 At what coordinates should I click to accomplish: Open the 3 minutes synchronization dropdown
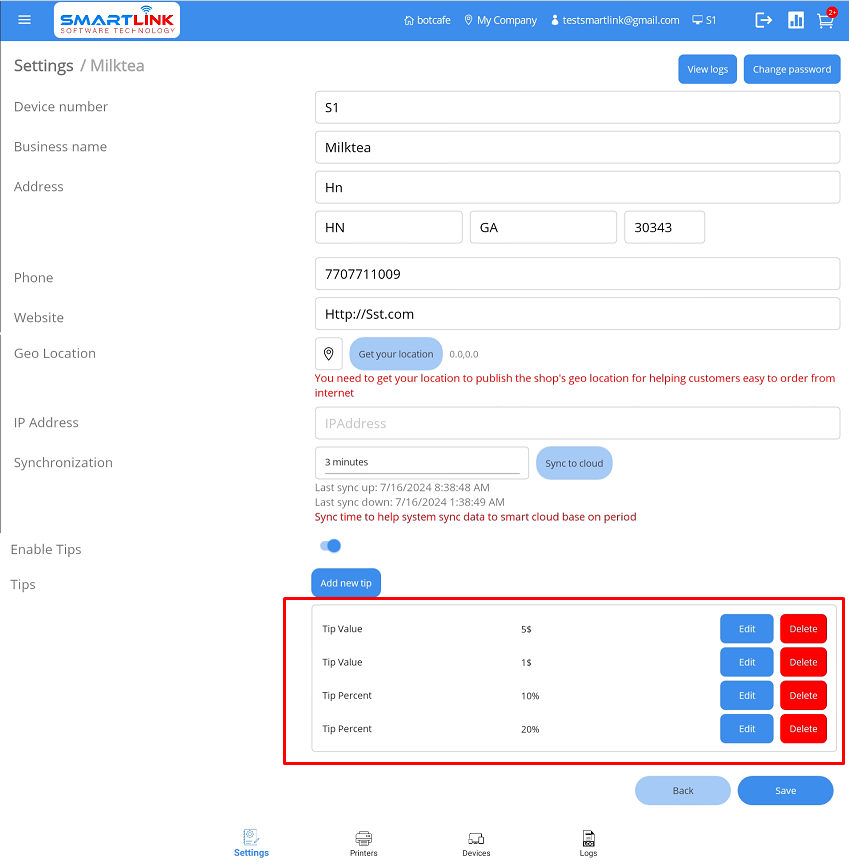[421, 462]
